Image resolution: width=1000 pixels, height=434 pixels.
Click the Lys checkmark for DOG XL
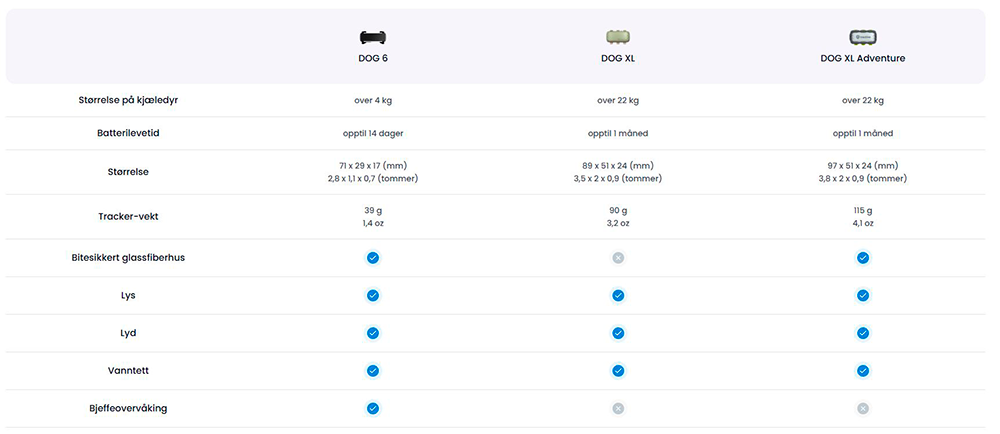pos(618,296)
